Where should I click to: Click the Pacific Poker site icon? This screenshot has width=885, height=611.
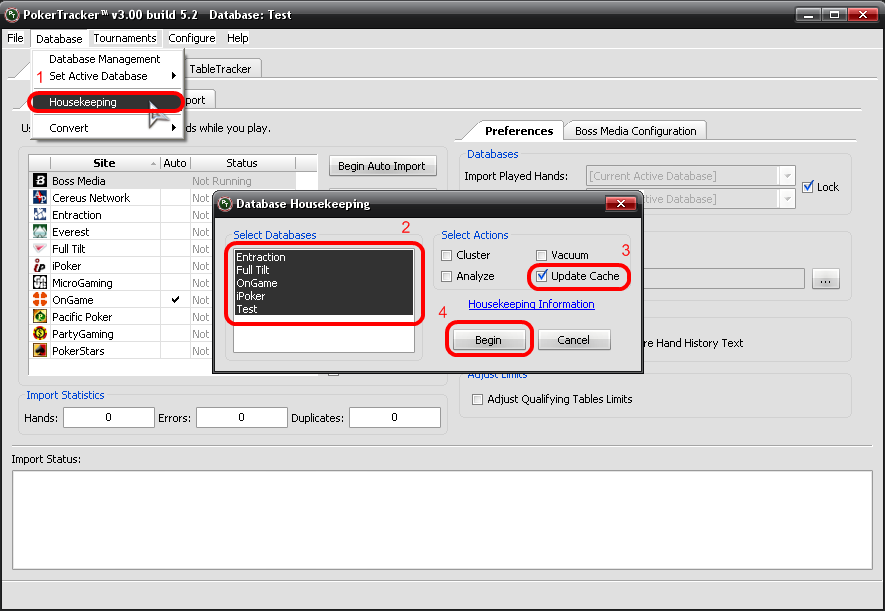[40, 317]
